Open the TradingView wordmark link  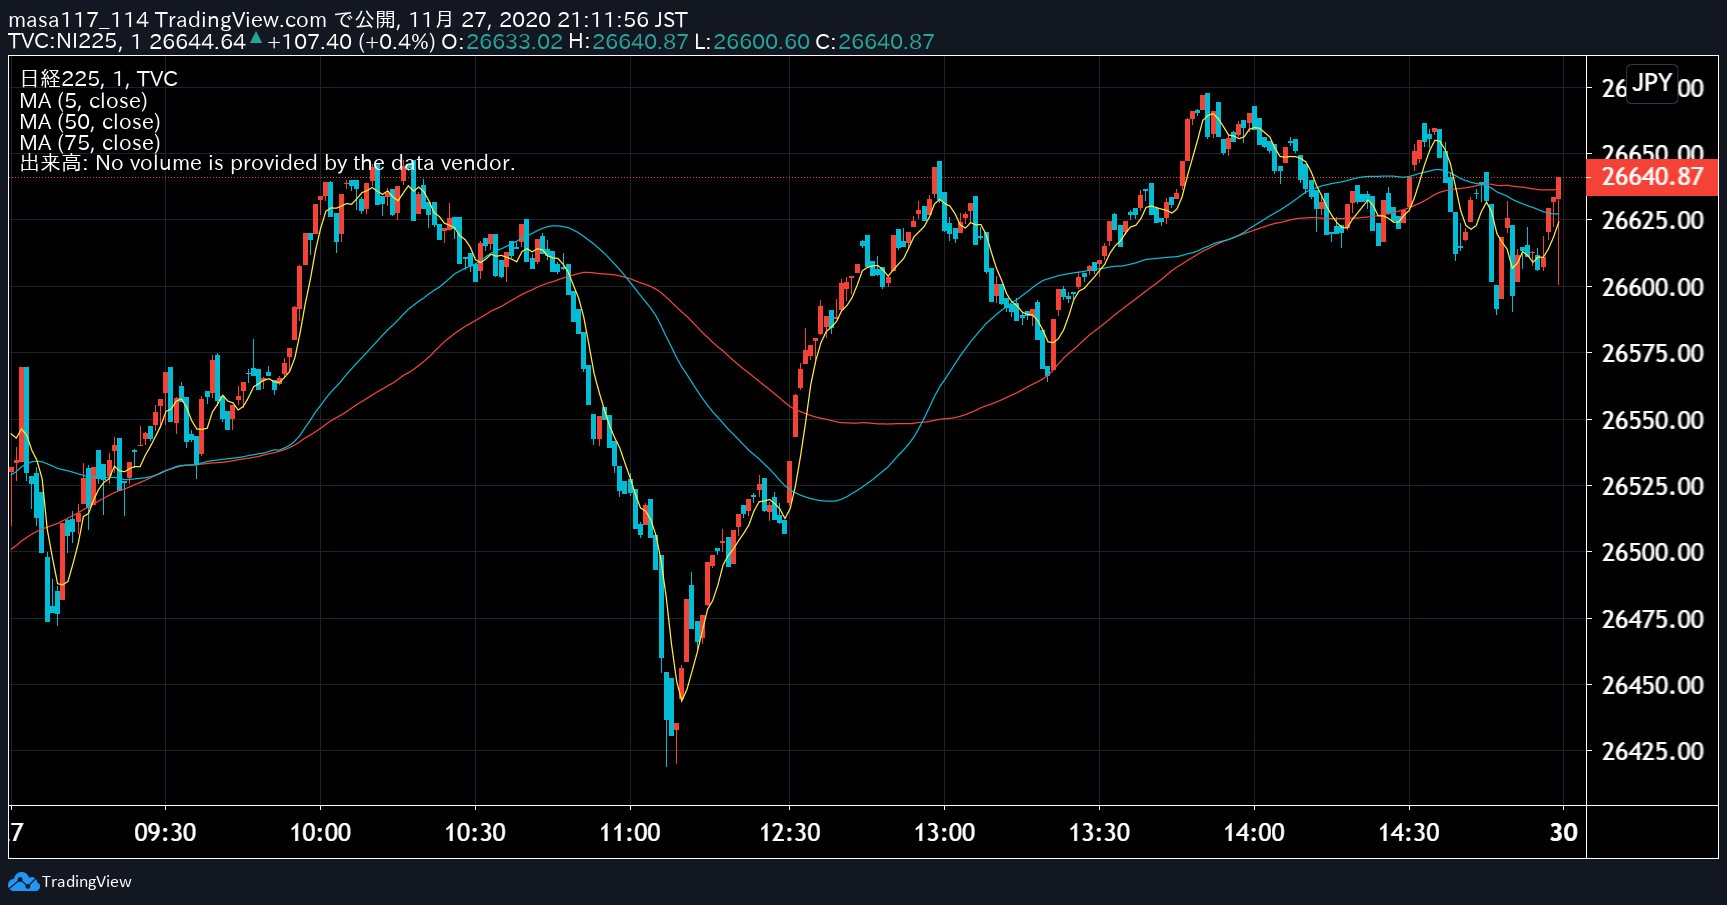(x=87, y=882)
